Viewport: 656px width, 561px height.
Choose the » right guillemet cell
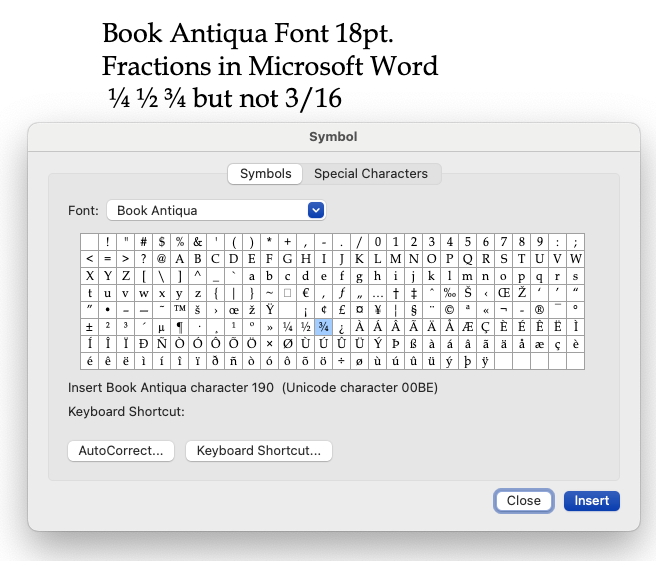coord(269,327)
